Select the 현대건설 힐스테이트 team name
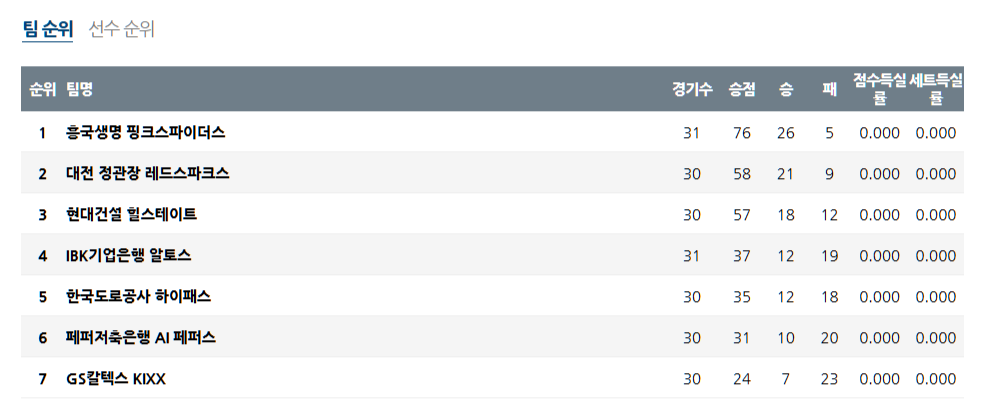Screen dimensions: 990x405 [x=131, y=214]
